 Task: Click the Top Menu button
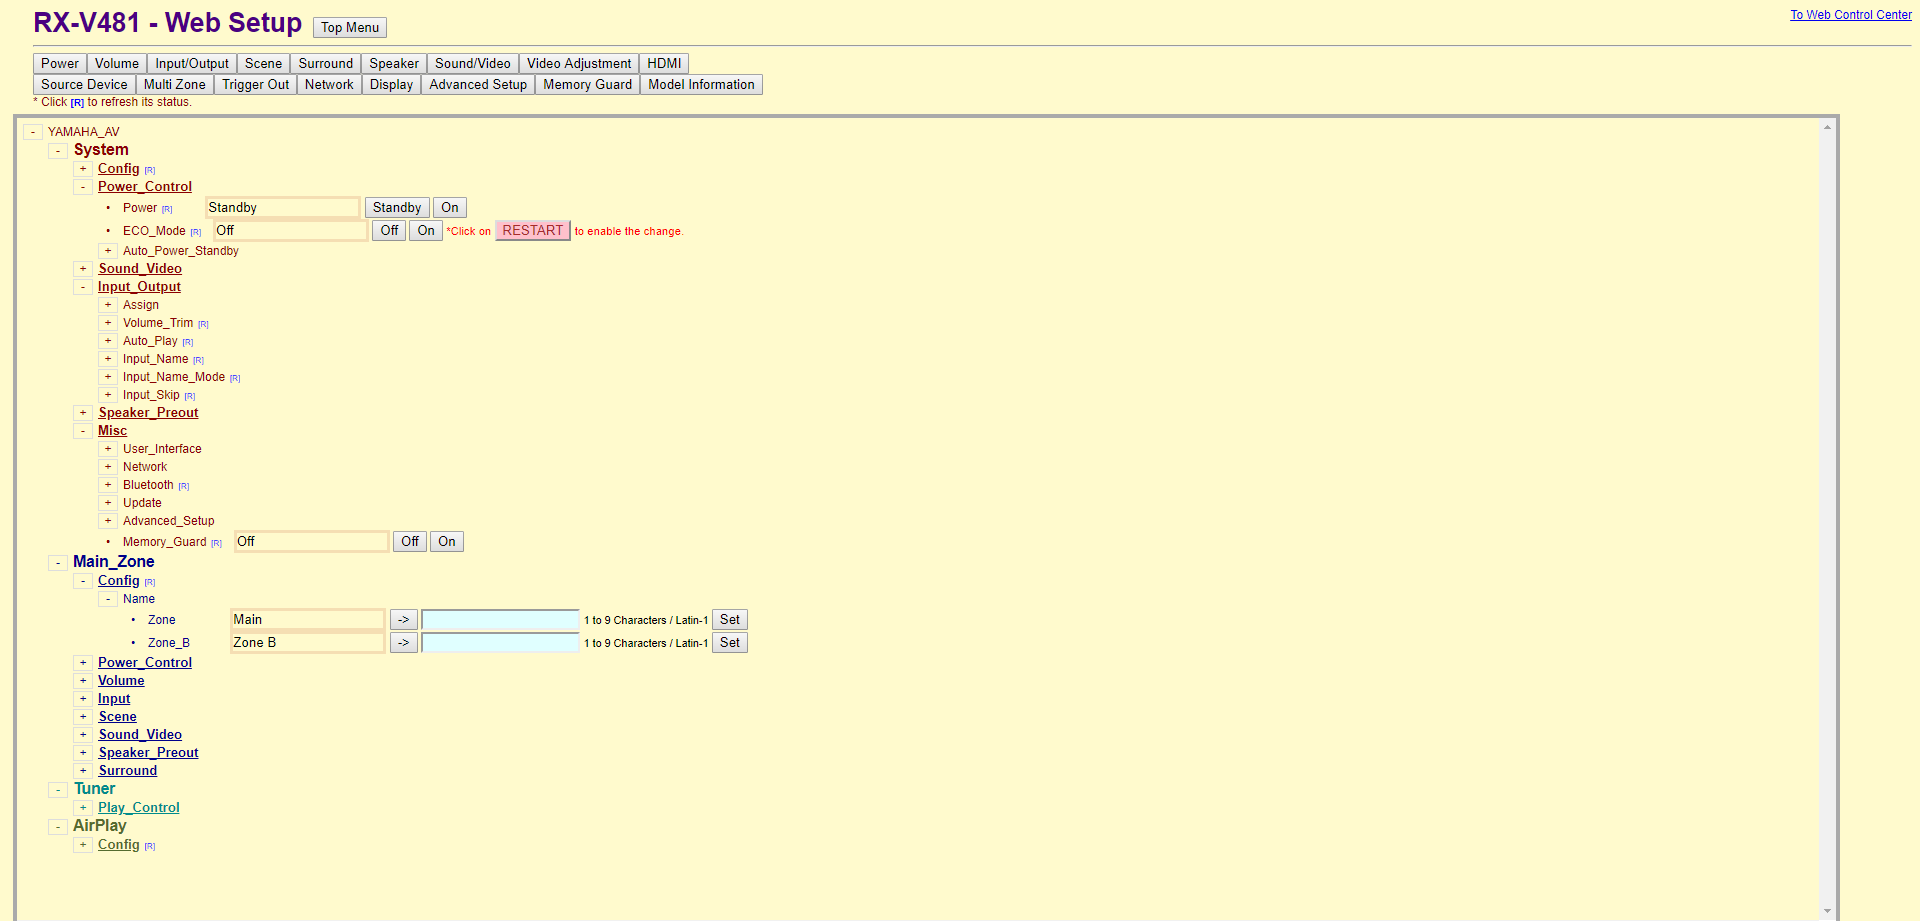point(350,28)
